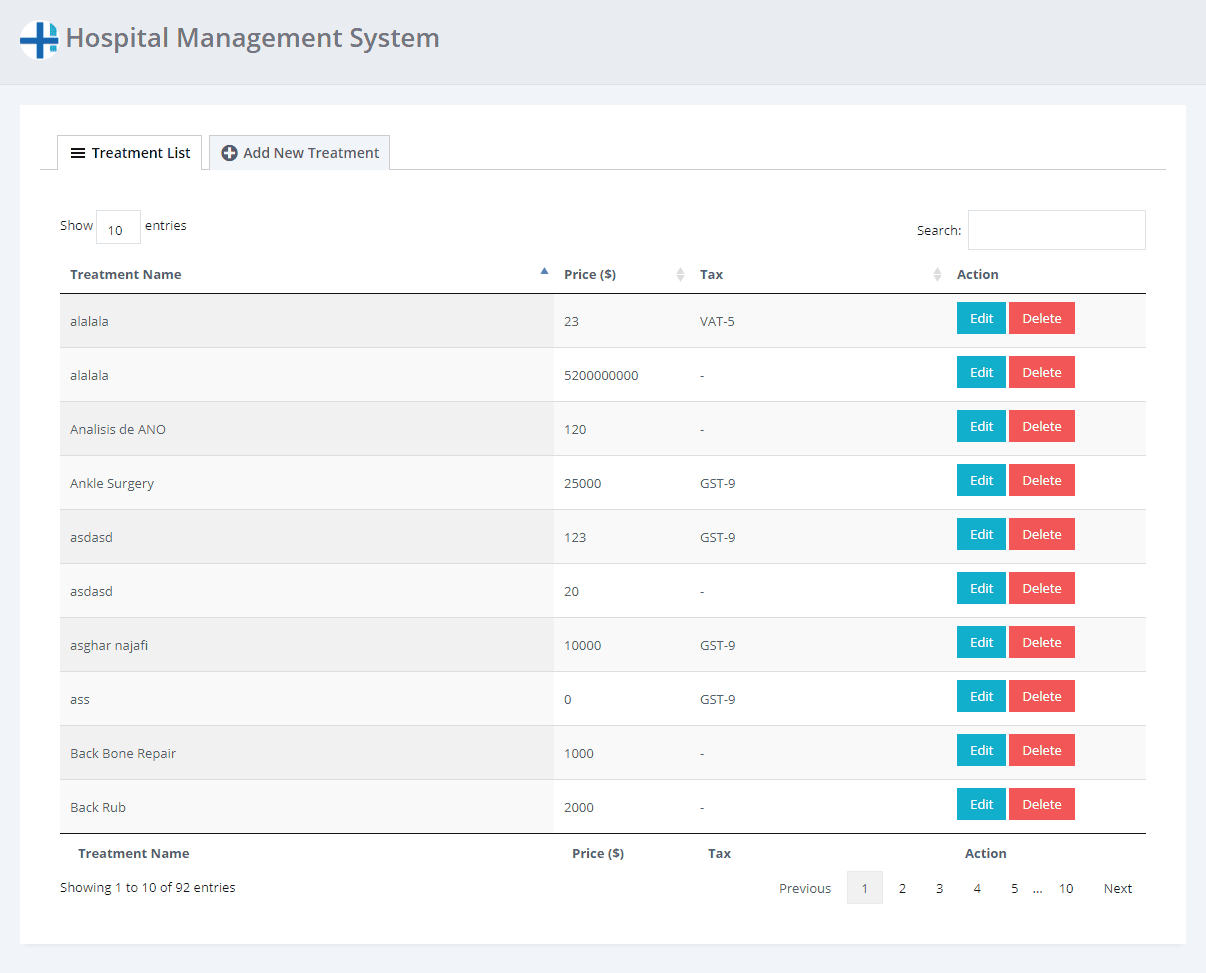The height and width of the screenshot is (973, 1206).
Task: Open the show entries count selector
Action: pyautogui.click(x=118, y=228)
